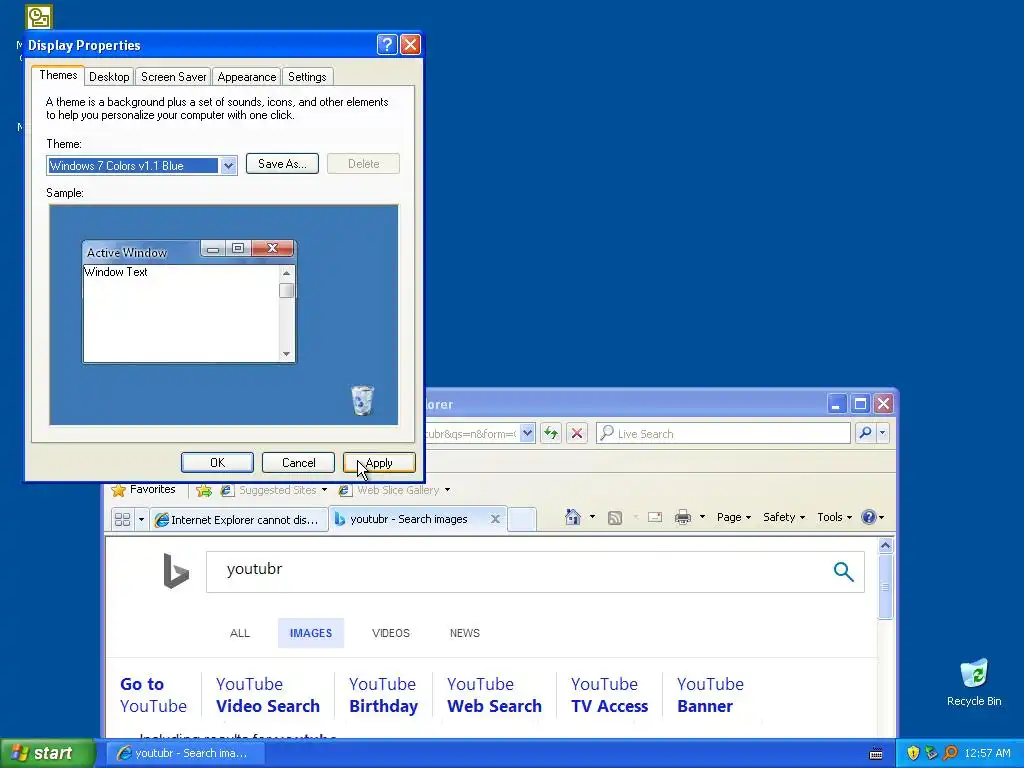Open the search provider dropdown arrow
Image resolution: width=1024 pixels, height=768 pixels.
pyautogui.click(x=882, y=432)
